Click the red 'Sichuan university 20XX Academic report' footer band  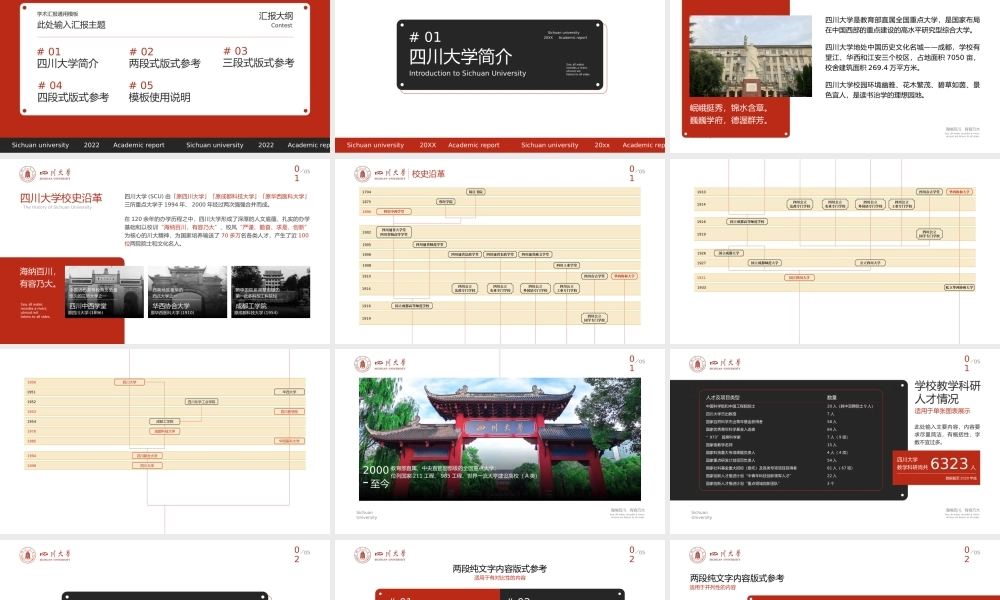tap(499, 145)
